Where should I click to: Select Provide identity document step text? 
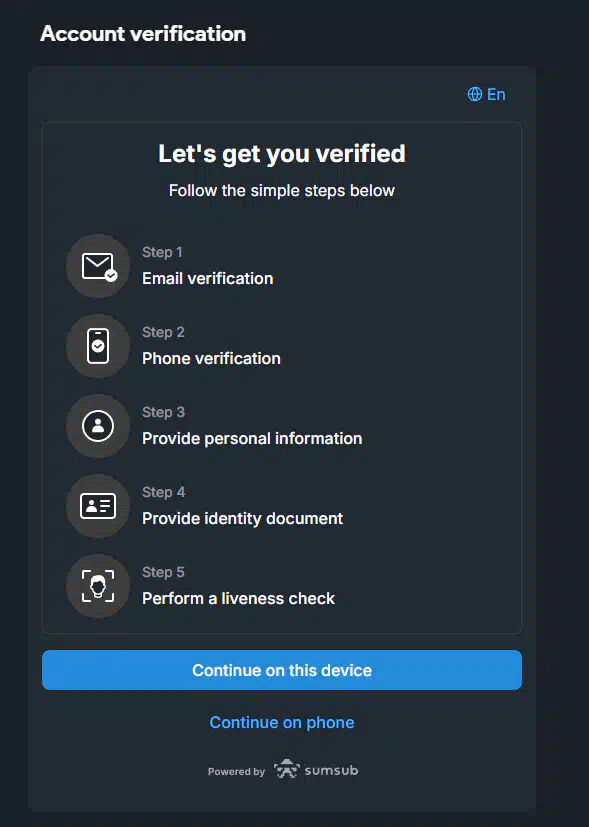(x=243, y=519)
